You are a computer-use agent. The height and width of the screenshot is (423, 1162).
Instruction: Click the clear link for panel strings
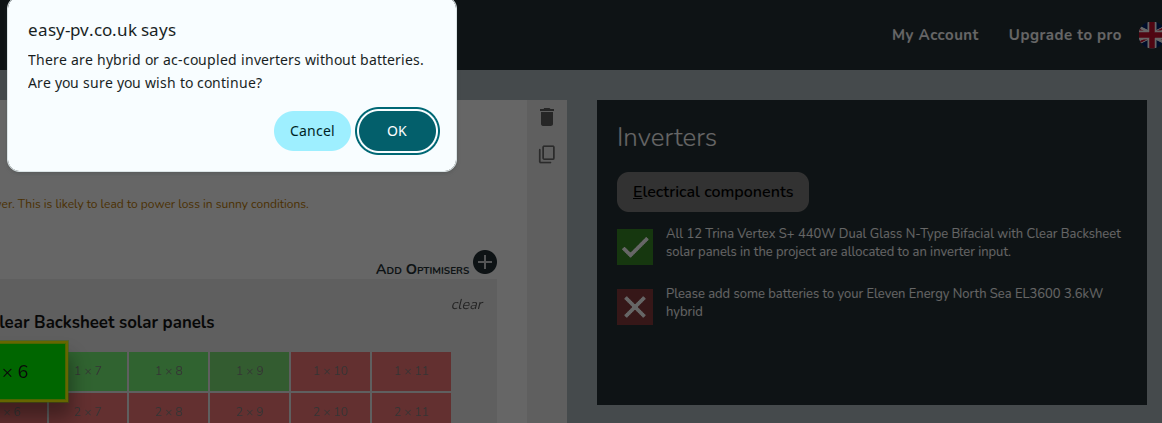pos(466,304)
